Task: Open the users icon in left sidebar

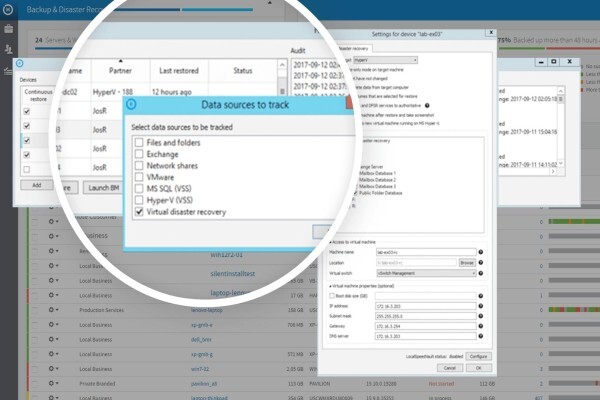Action: [8, 49]
